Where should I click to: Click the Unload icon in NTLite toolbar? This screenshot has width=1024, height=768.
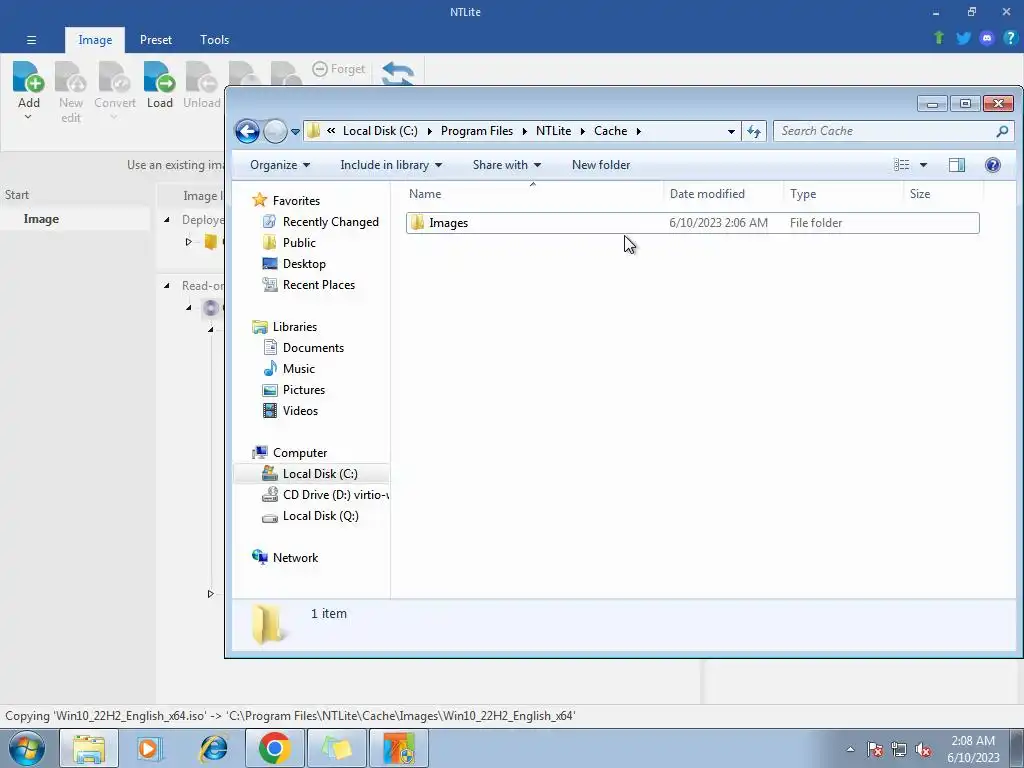(201, 77)
